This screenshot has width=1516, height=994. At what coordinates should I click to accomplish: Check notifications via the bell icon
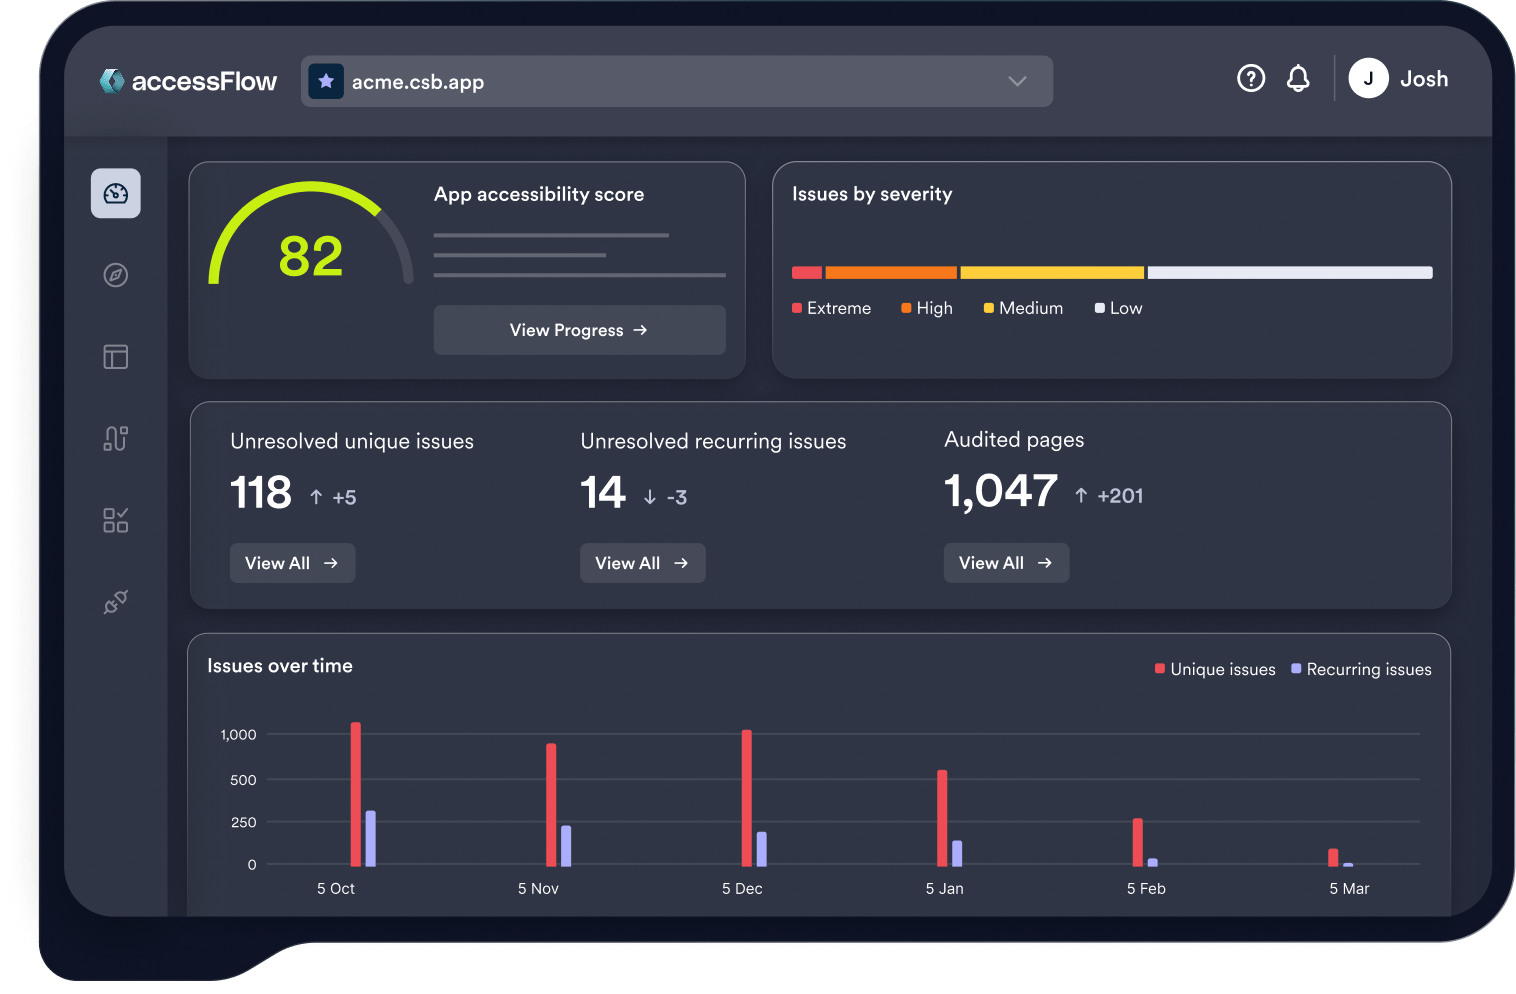tap(1298, 79)
